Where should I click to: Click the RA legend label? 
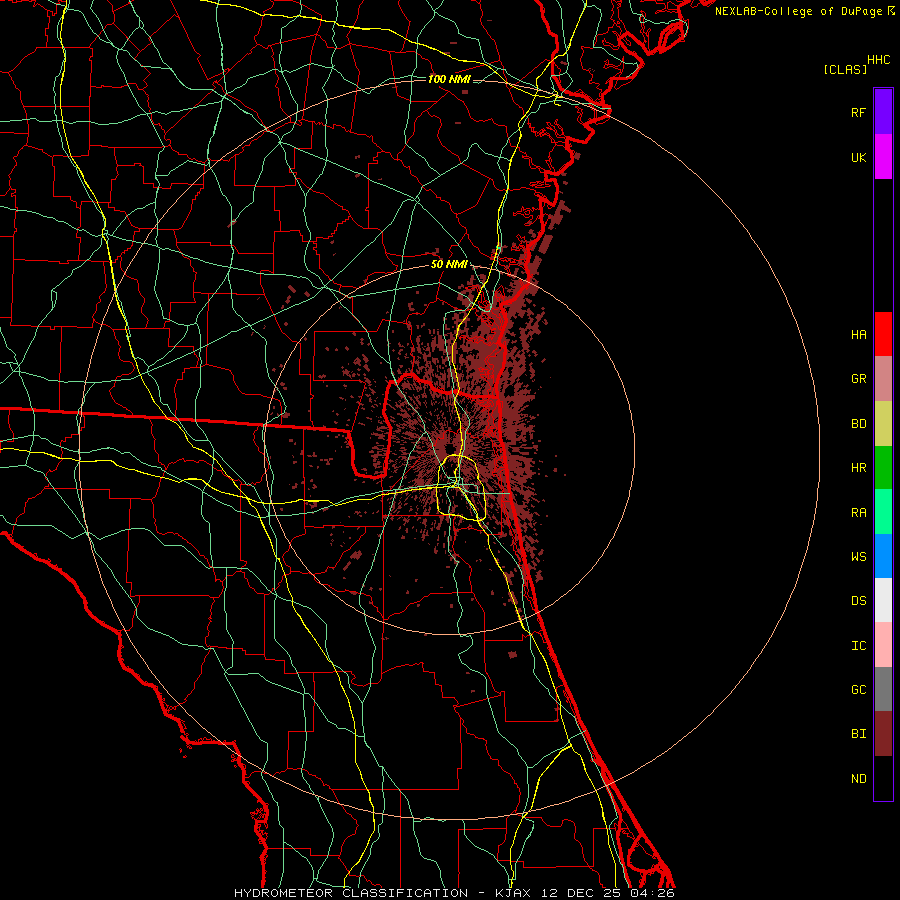858,513
